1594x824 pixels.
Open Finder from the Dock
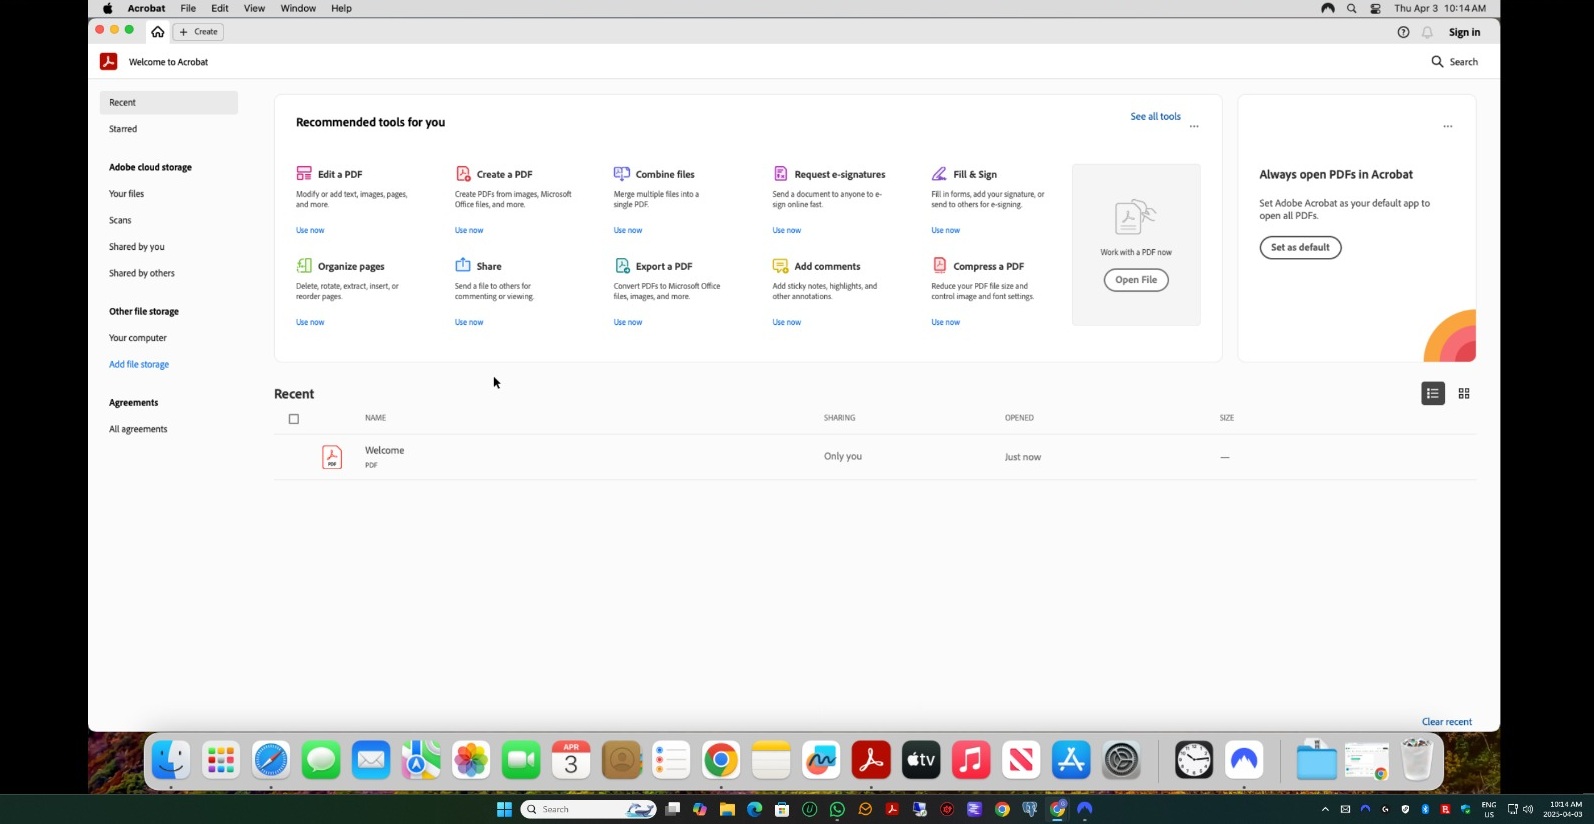tap(171, 760)
